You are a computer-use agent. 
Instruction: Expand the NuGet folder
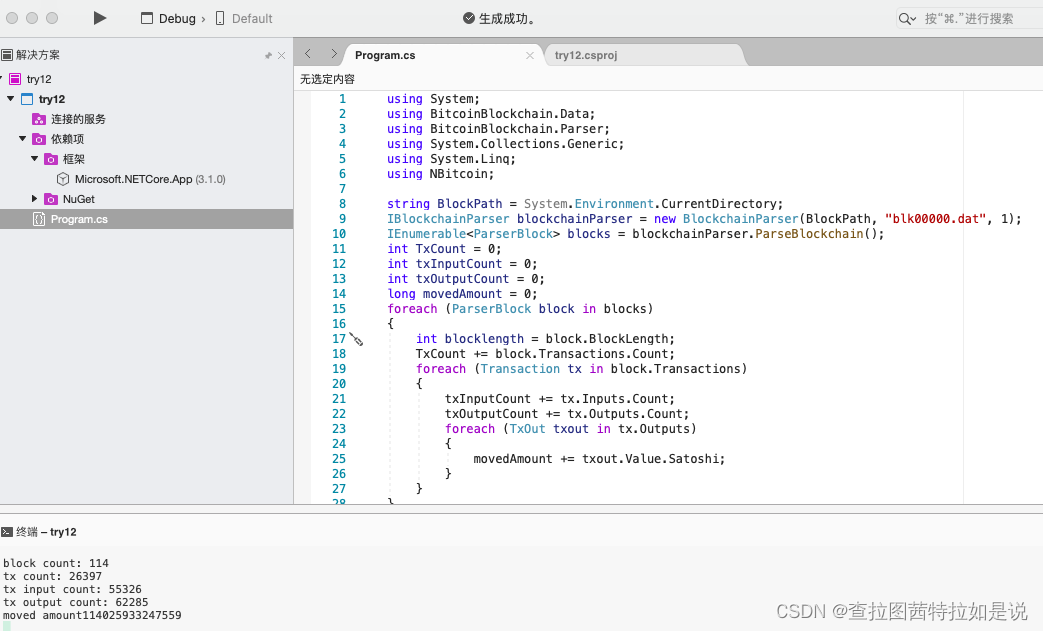point(35,198)
